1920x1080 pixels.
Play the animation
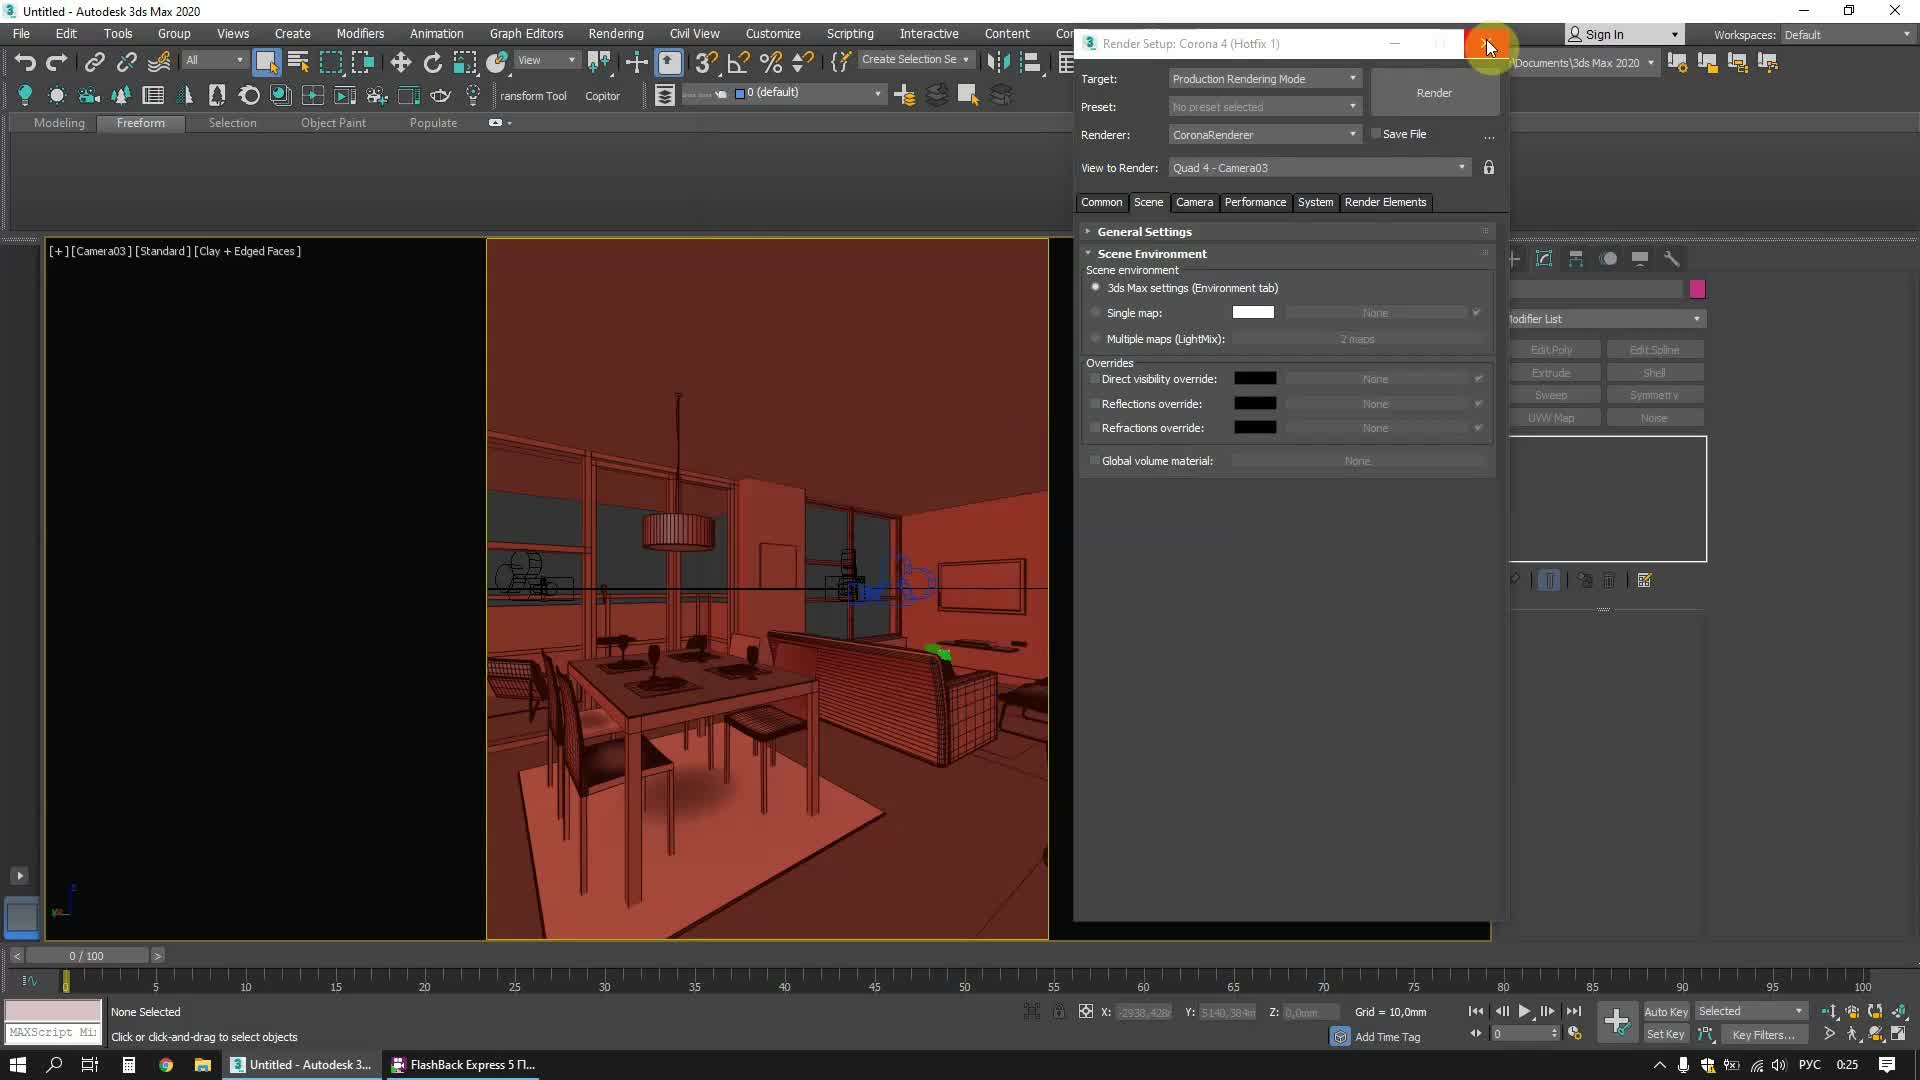coord(1524,1012)
